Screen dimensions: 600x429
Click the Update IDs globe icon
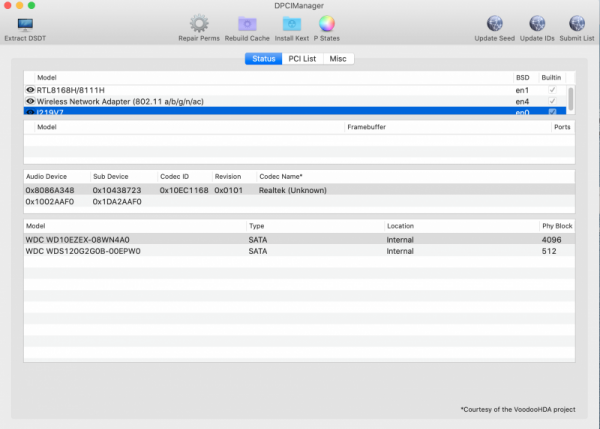pyautogui.click(x=537, y=24)
